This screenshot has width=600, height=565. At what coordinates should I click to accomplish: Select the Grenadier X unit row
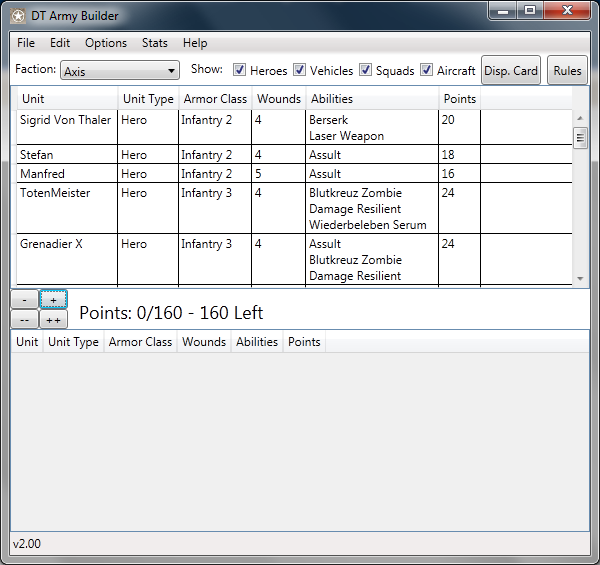click(294, 259)
